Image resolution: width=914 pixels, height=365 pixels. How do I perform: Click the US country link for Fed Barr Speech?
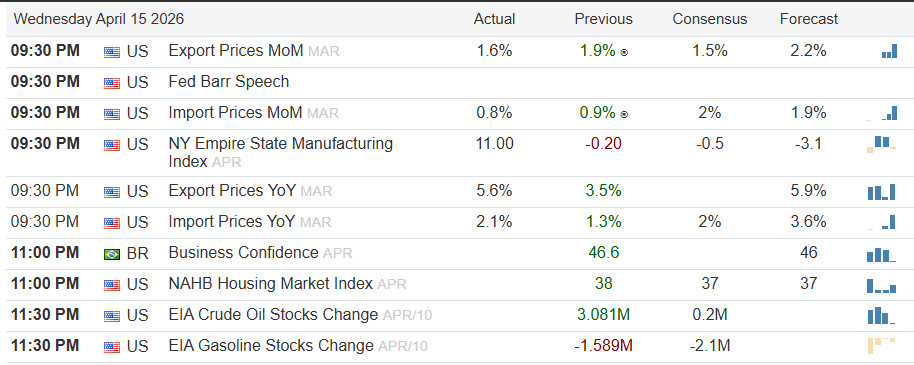tap(138, 82)
